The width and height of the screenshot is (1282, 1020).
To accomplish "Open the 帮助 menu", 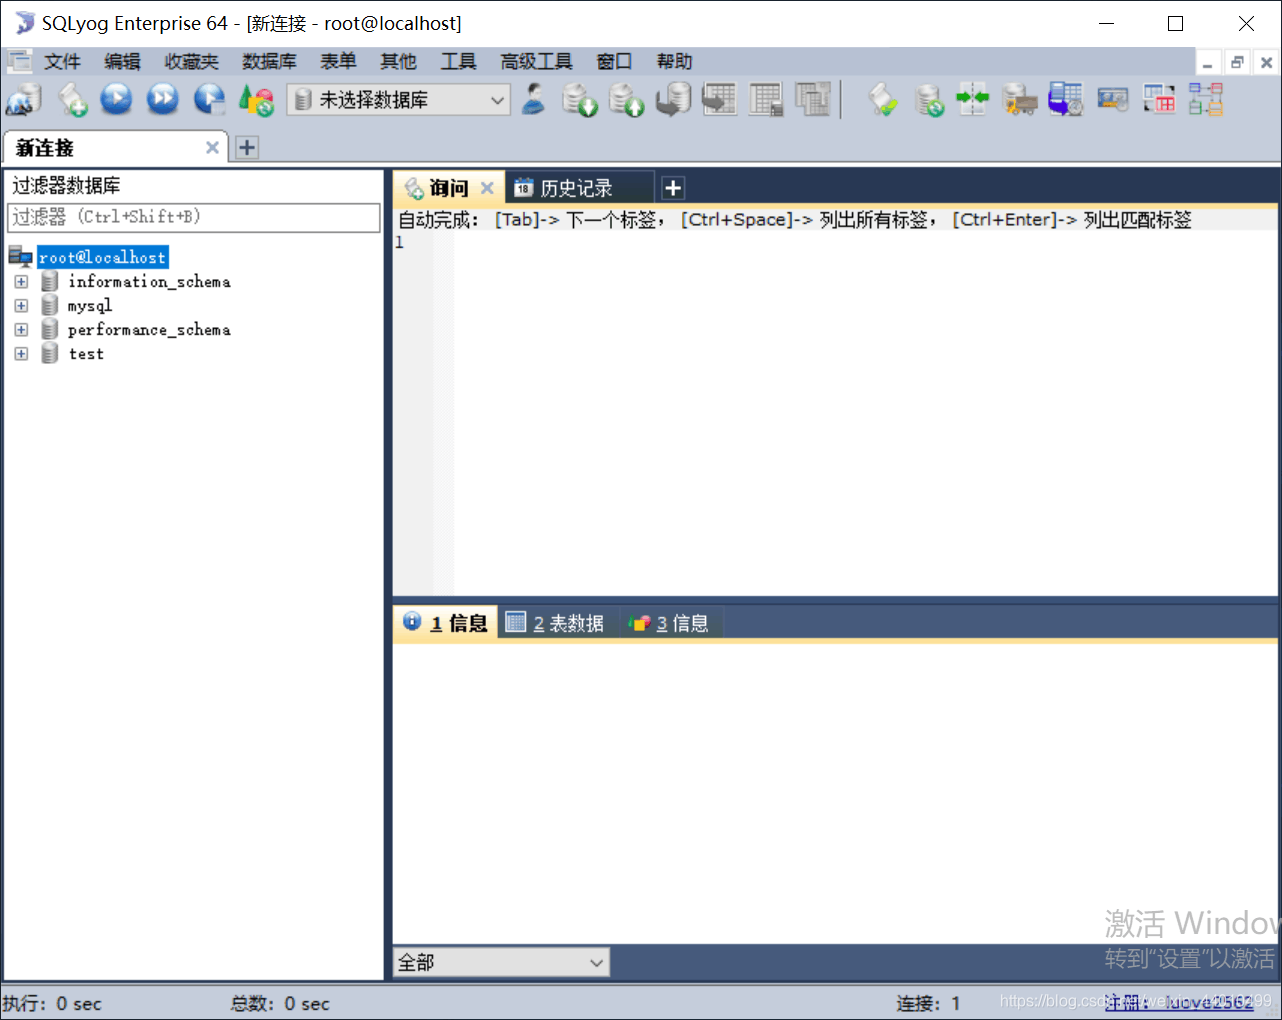I will (x=674, y=62).
